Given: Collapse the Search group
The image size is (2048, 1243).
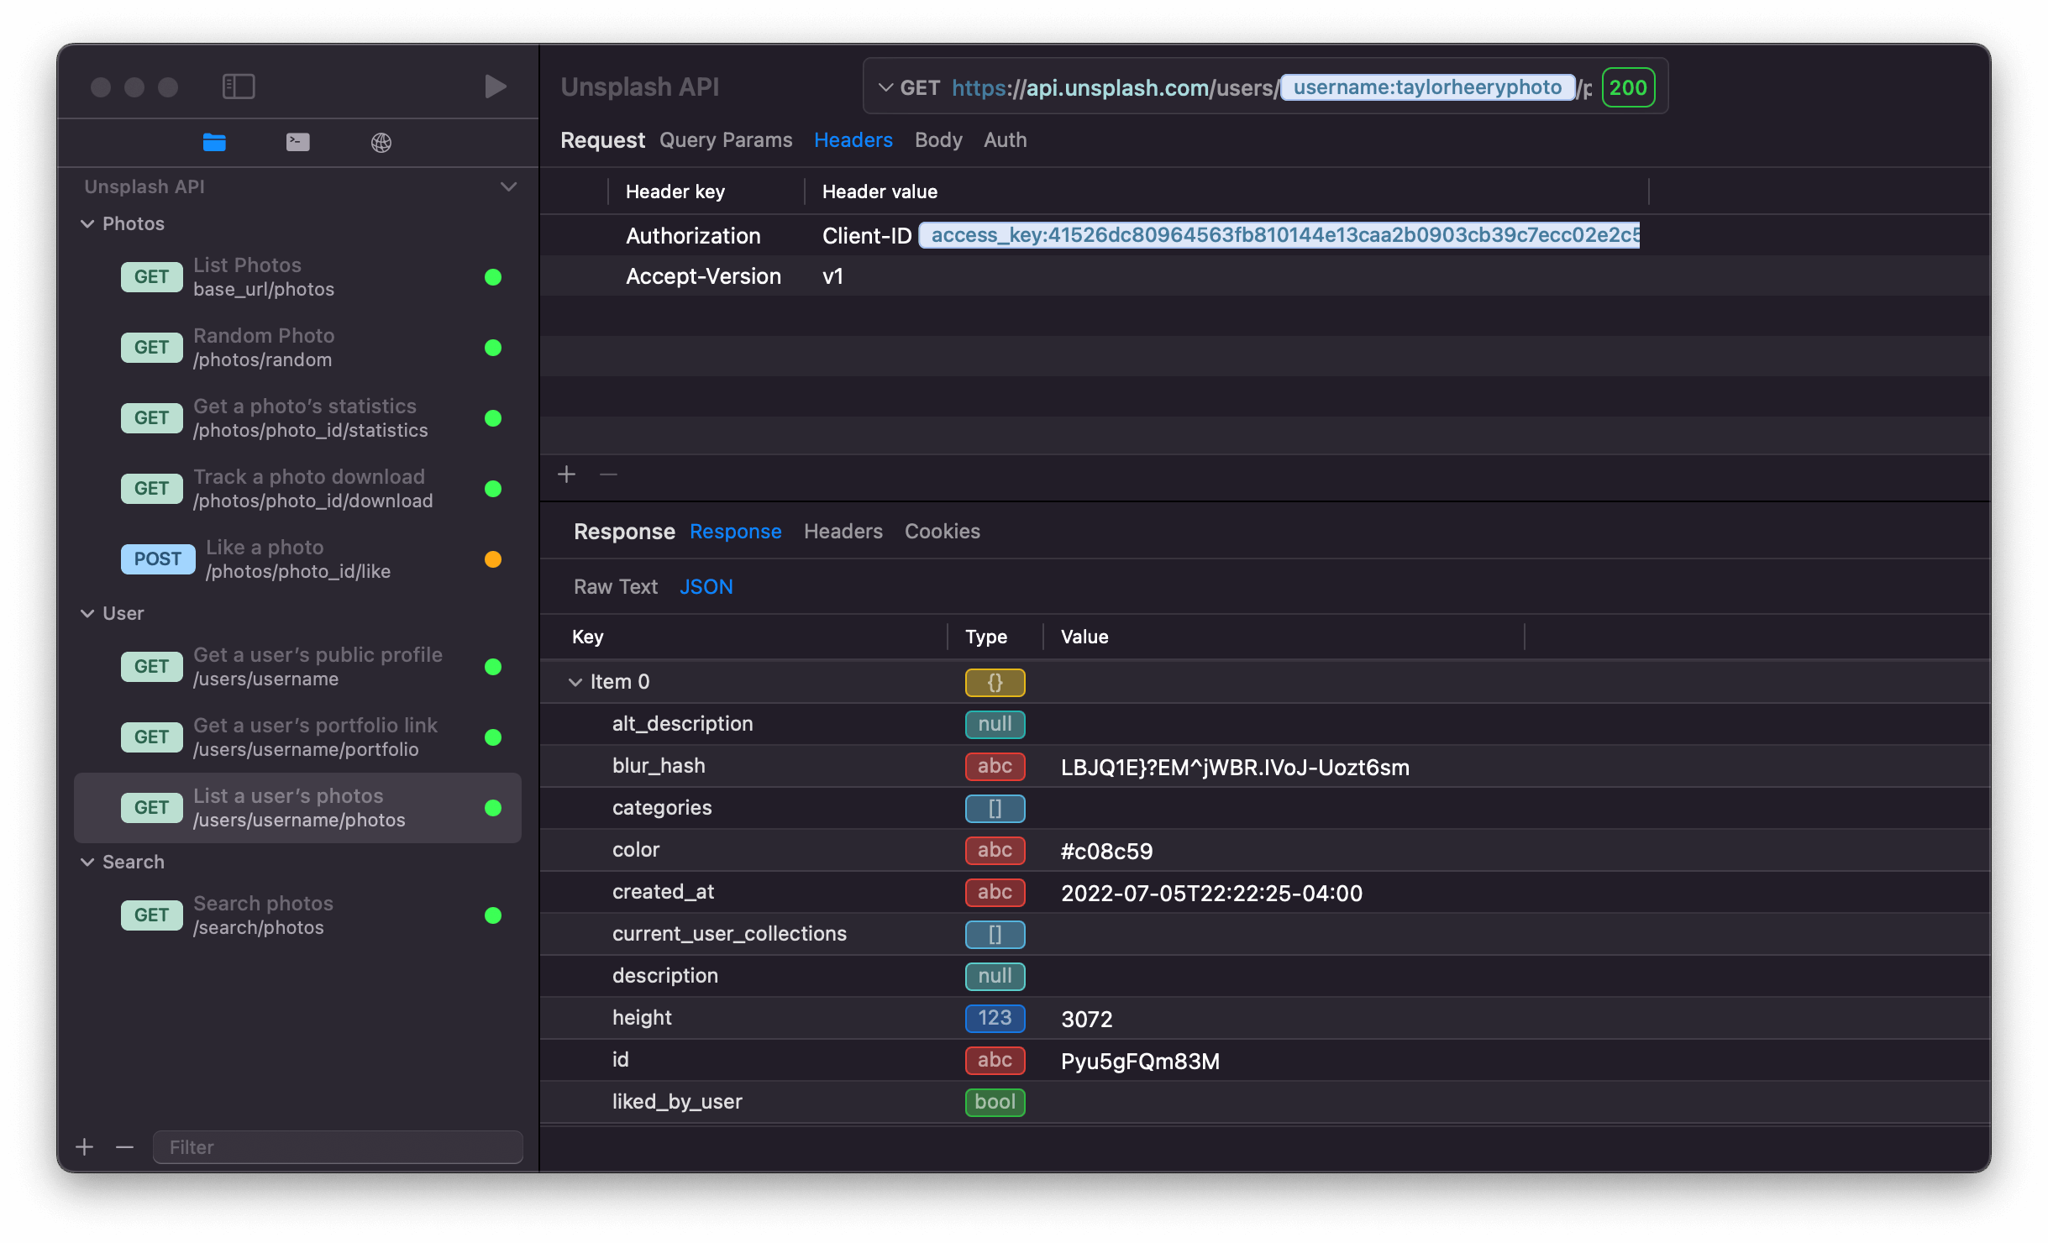Looking at the screenshot, I should (x=88, y=862).
